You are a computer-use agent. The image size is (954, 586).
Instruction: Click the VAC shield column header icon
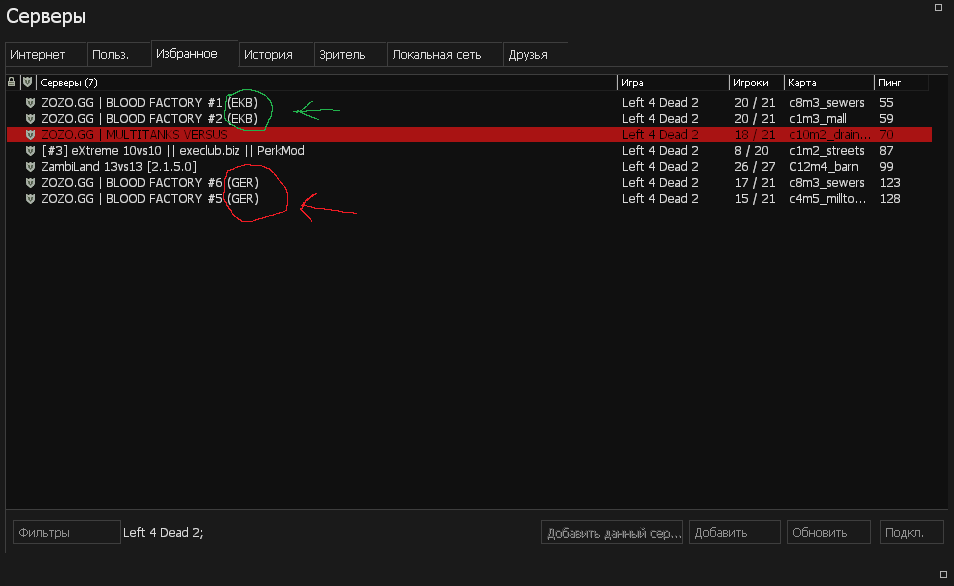click(27, 82)
